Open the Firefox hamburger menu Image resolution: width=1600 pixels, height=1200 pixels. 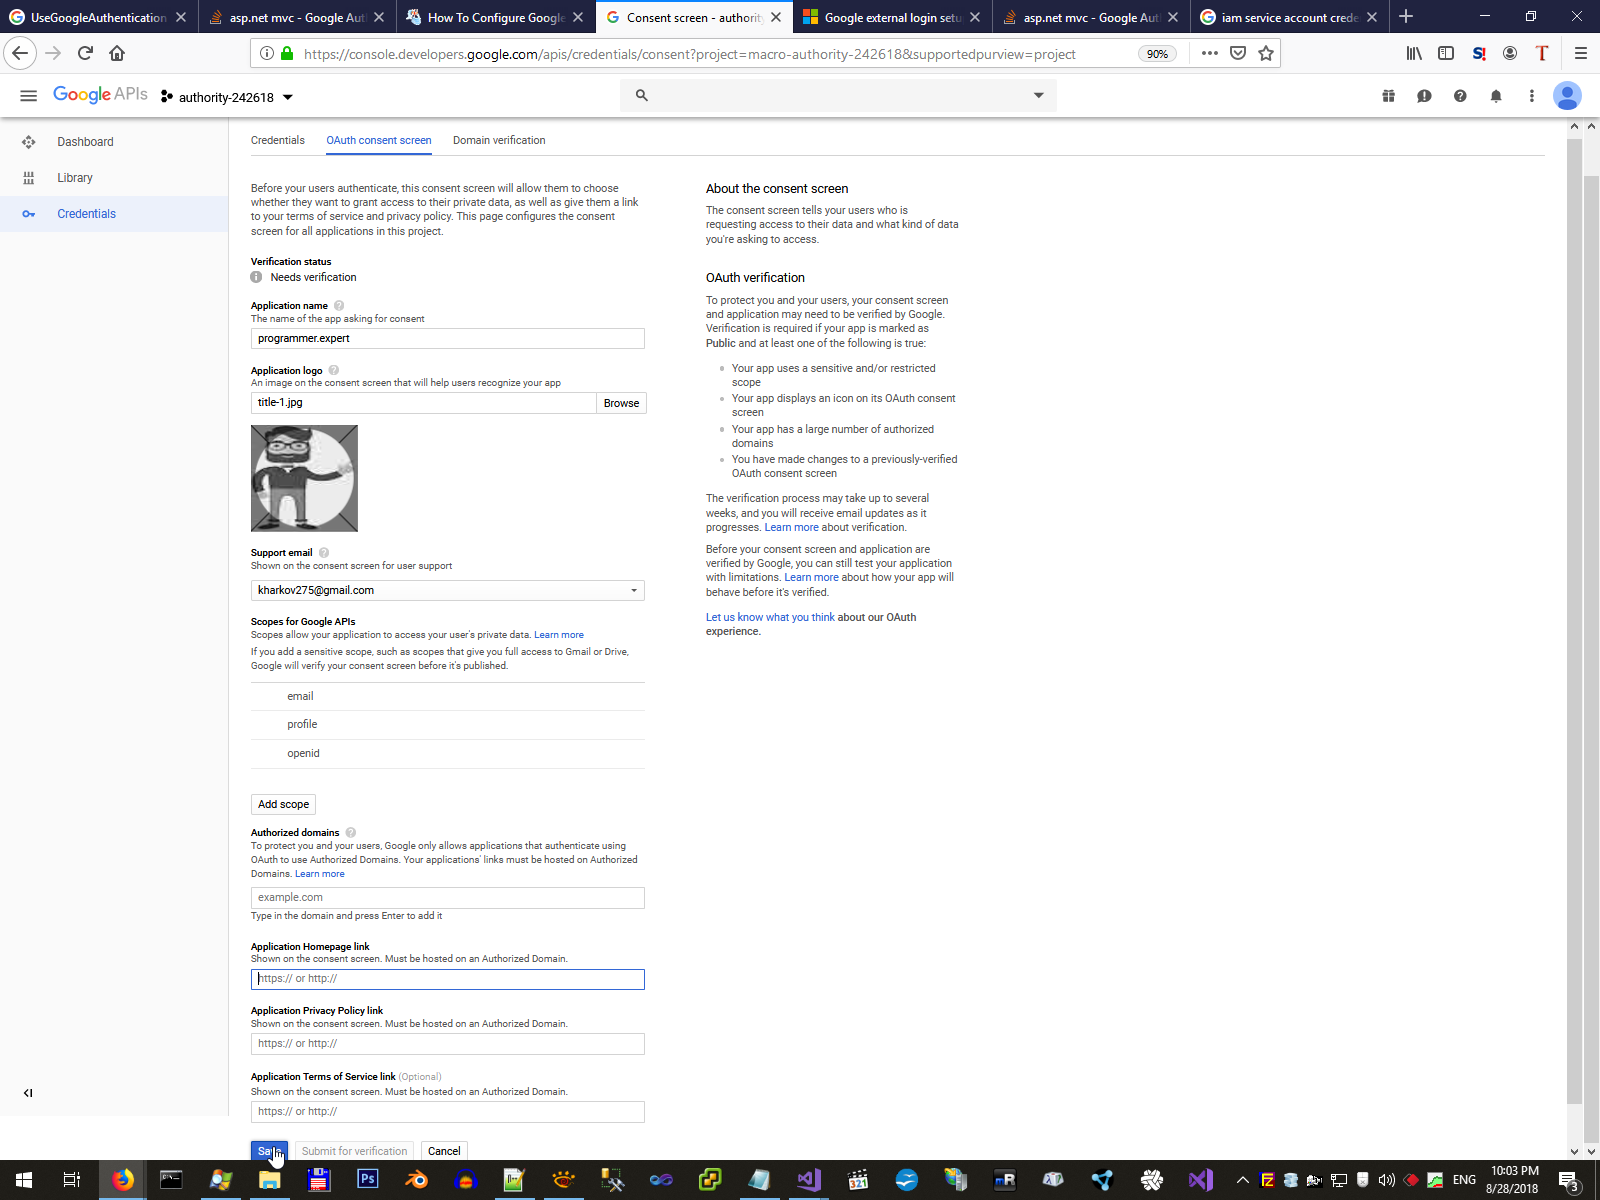pyautogui.click(x=1581, y=53)
